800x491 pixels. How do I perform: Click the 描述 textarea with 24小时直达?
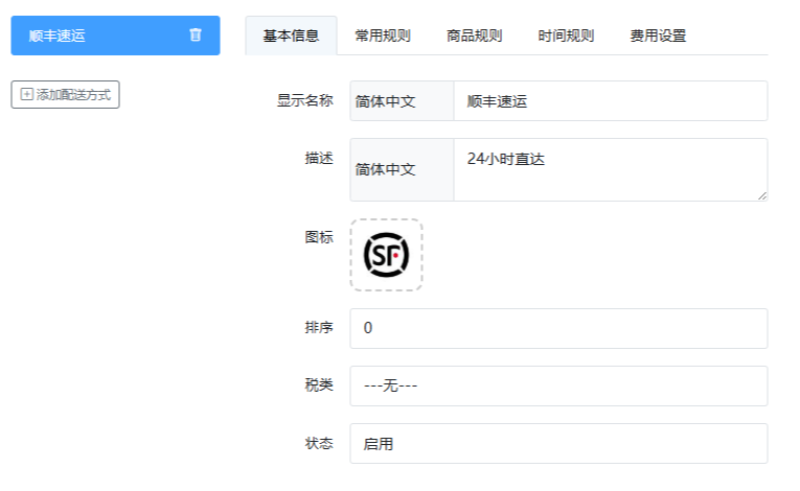tap(611, 169)
